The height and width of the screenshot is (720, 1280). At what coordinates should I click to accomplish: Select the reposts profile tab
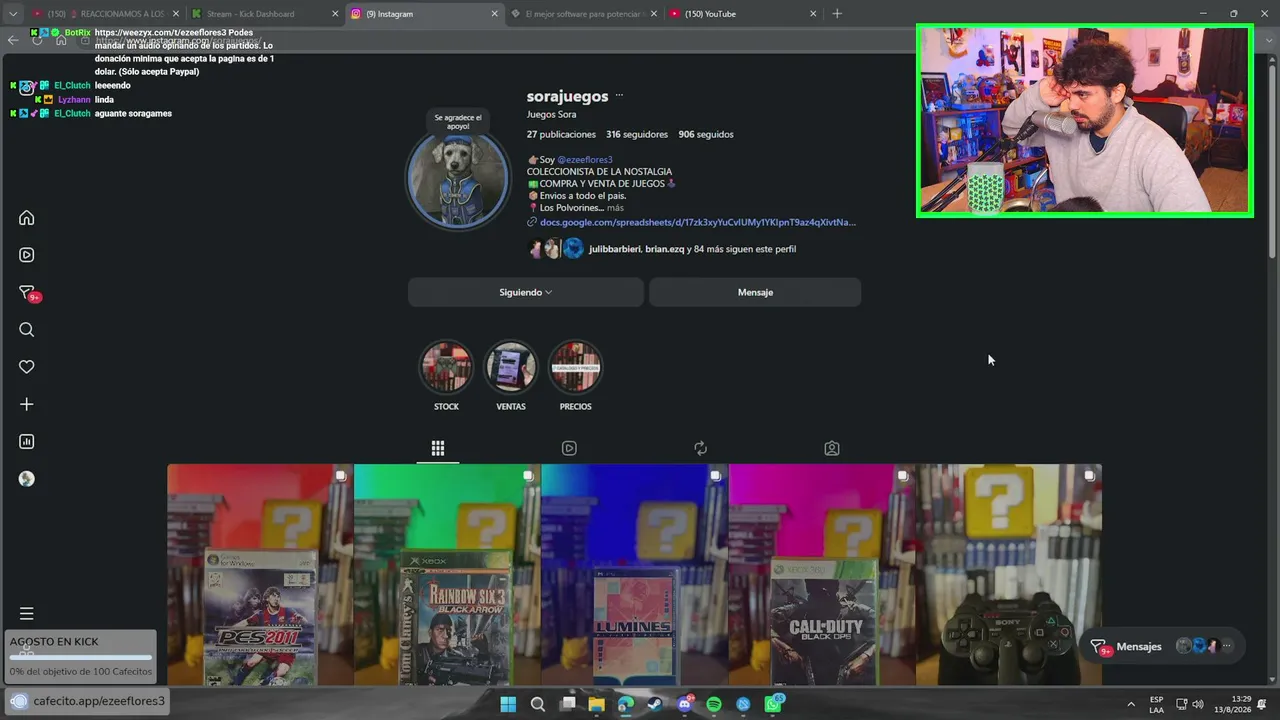[x=700, y=448]
